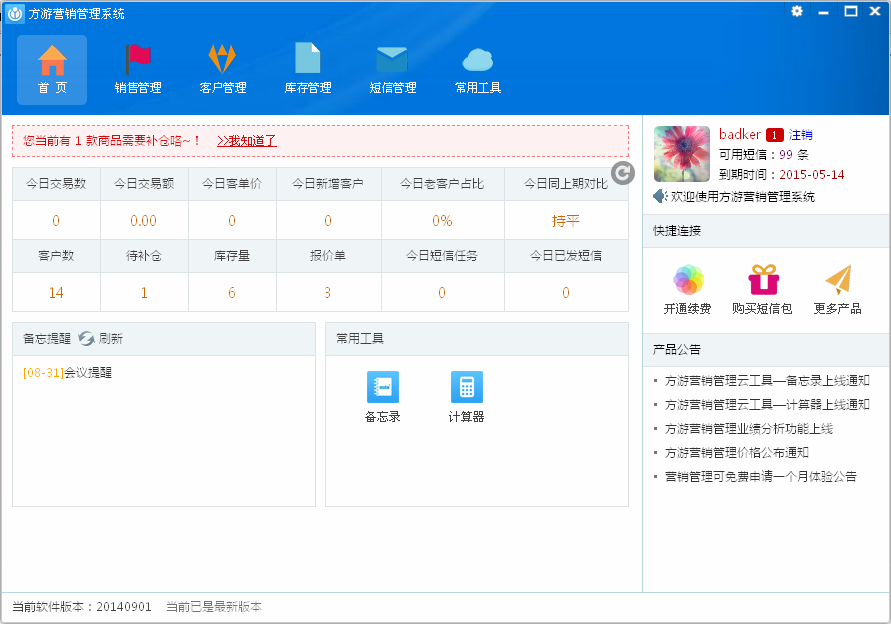Click the 今日老客户占比 value 0%
Screen dimensions: 891x624
tap(442, 221)
